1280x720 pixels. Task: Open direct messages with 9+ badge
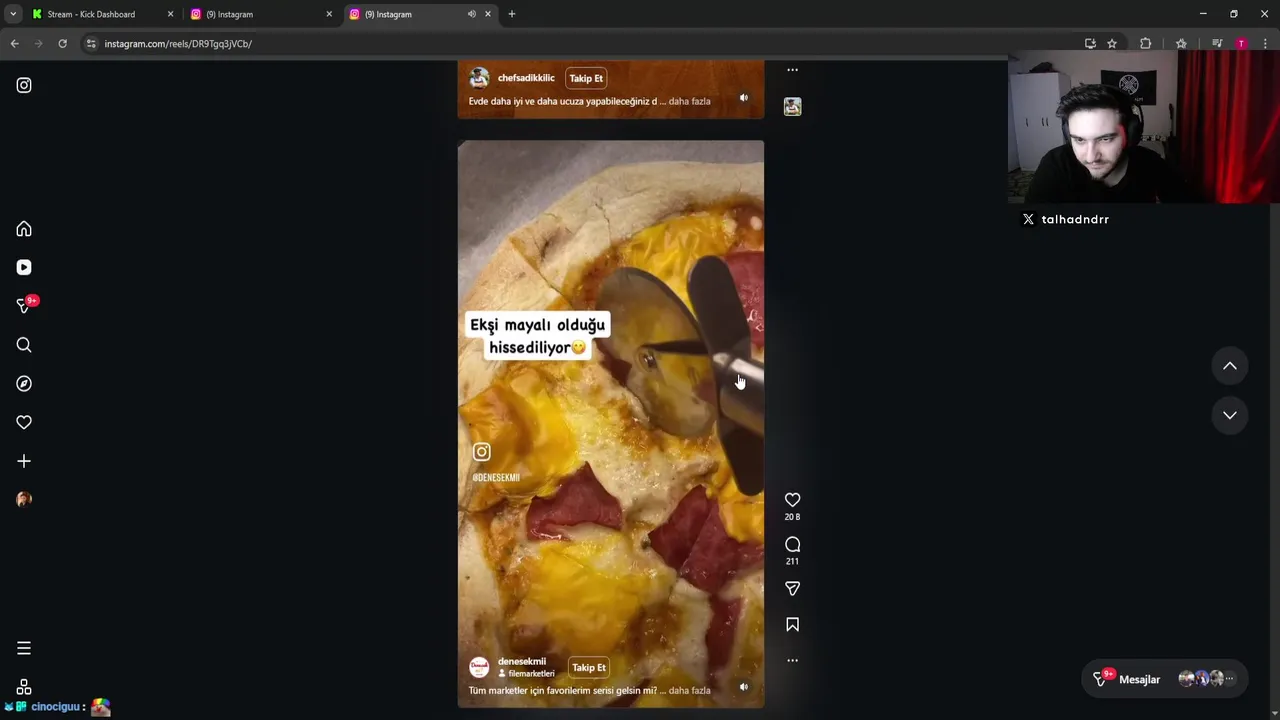point(25,305)
